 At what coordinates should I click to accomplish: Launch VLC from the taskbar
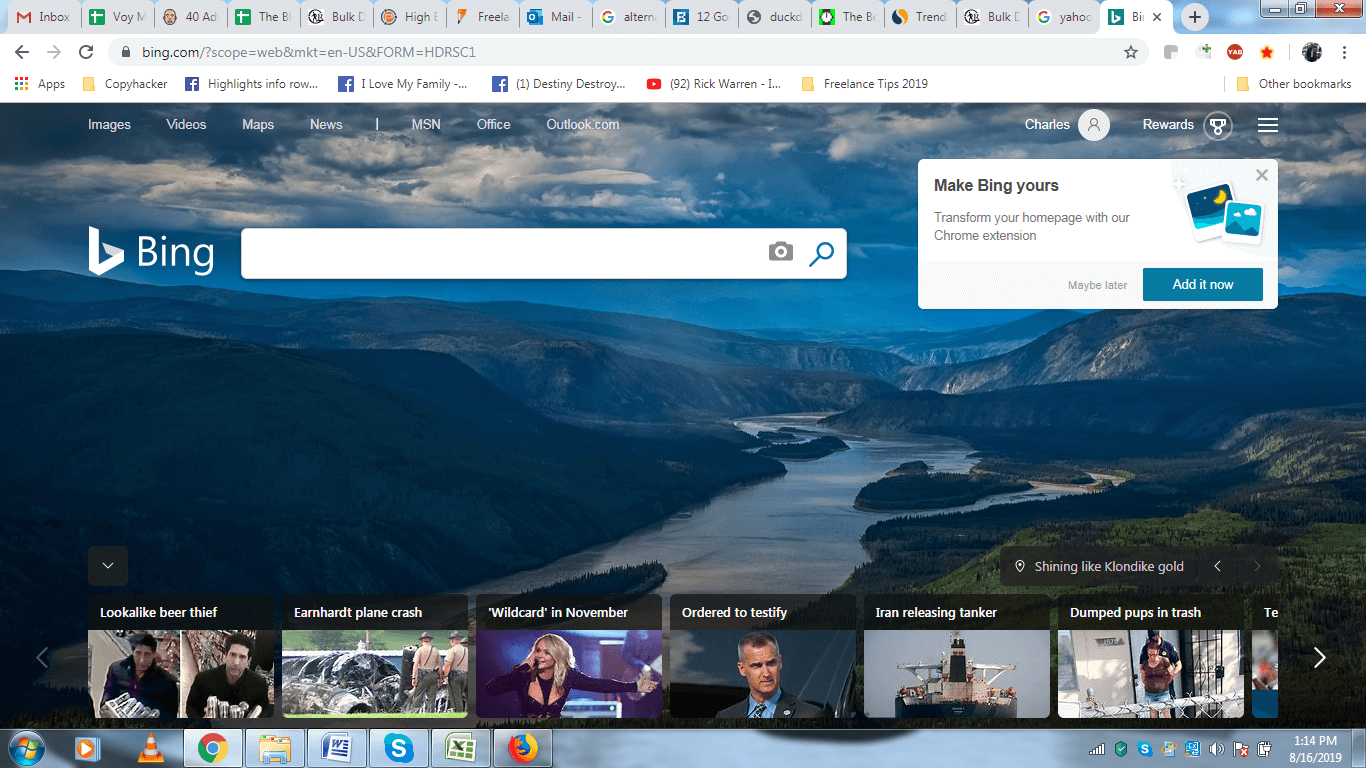(x=151, y=748)
